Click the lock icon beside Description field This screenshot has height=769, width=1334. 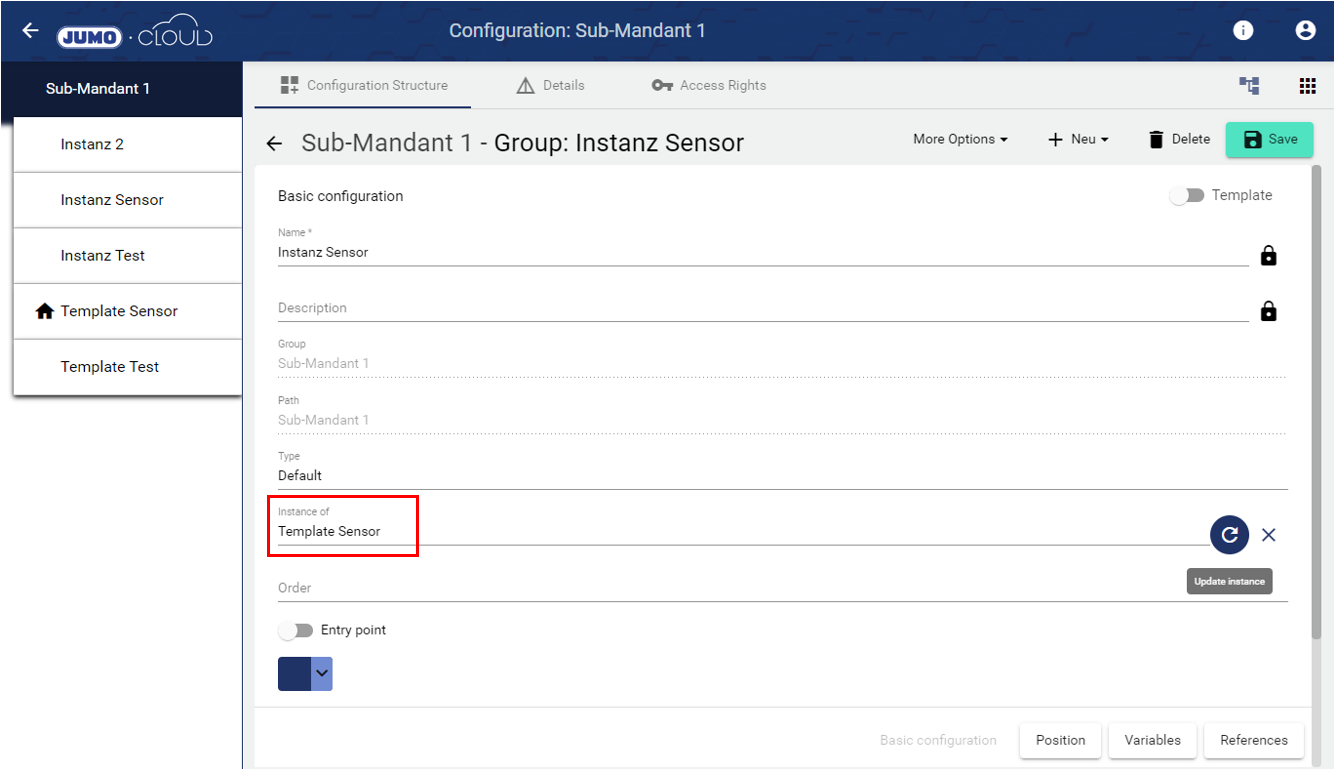coord(1268,312)
